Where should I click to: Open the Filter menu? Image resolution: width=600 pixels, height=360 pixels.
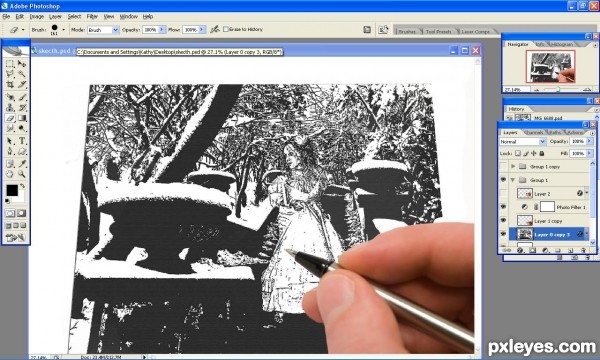pyautogui.click(x=92, y=16)
